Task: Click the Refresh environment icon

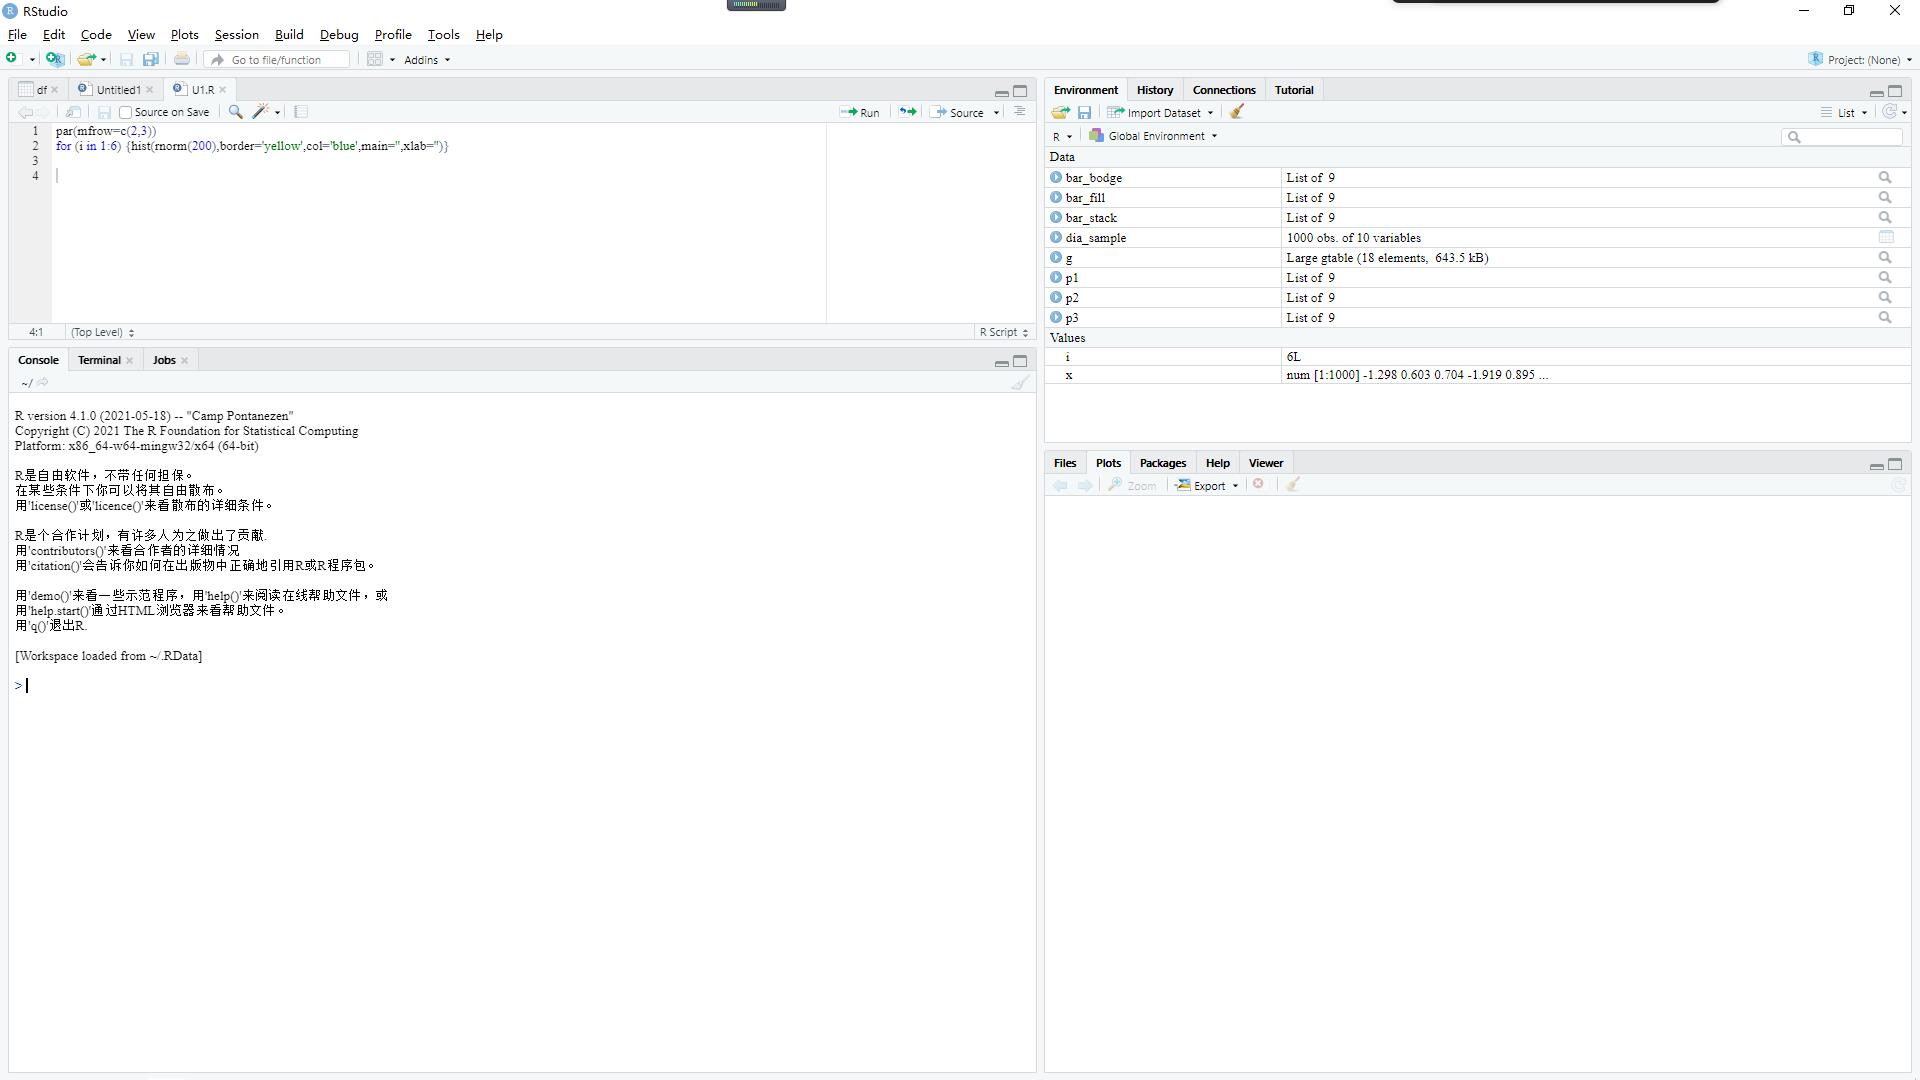Action: pos(1889,112)
